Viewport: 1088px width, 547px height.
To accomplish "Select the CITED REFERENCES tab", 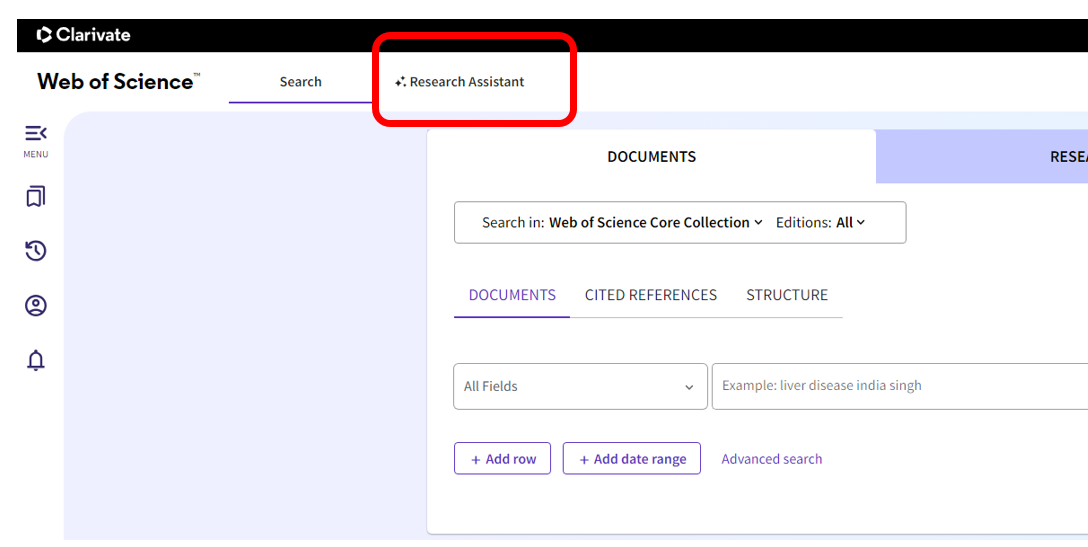I will click(651, 295).
